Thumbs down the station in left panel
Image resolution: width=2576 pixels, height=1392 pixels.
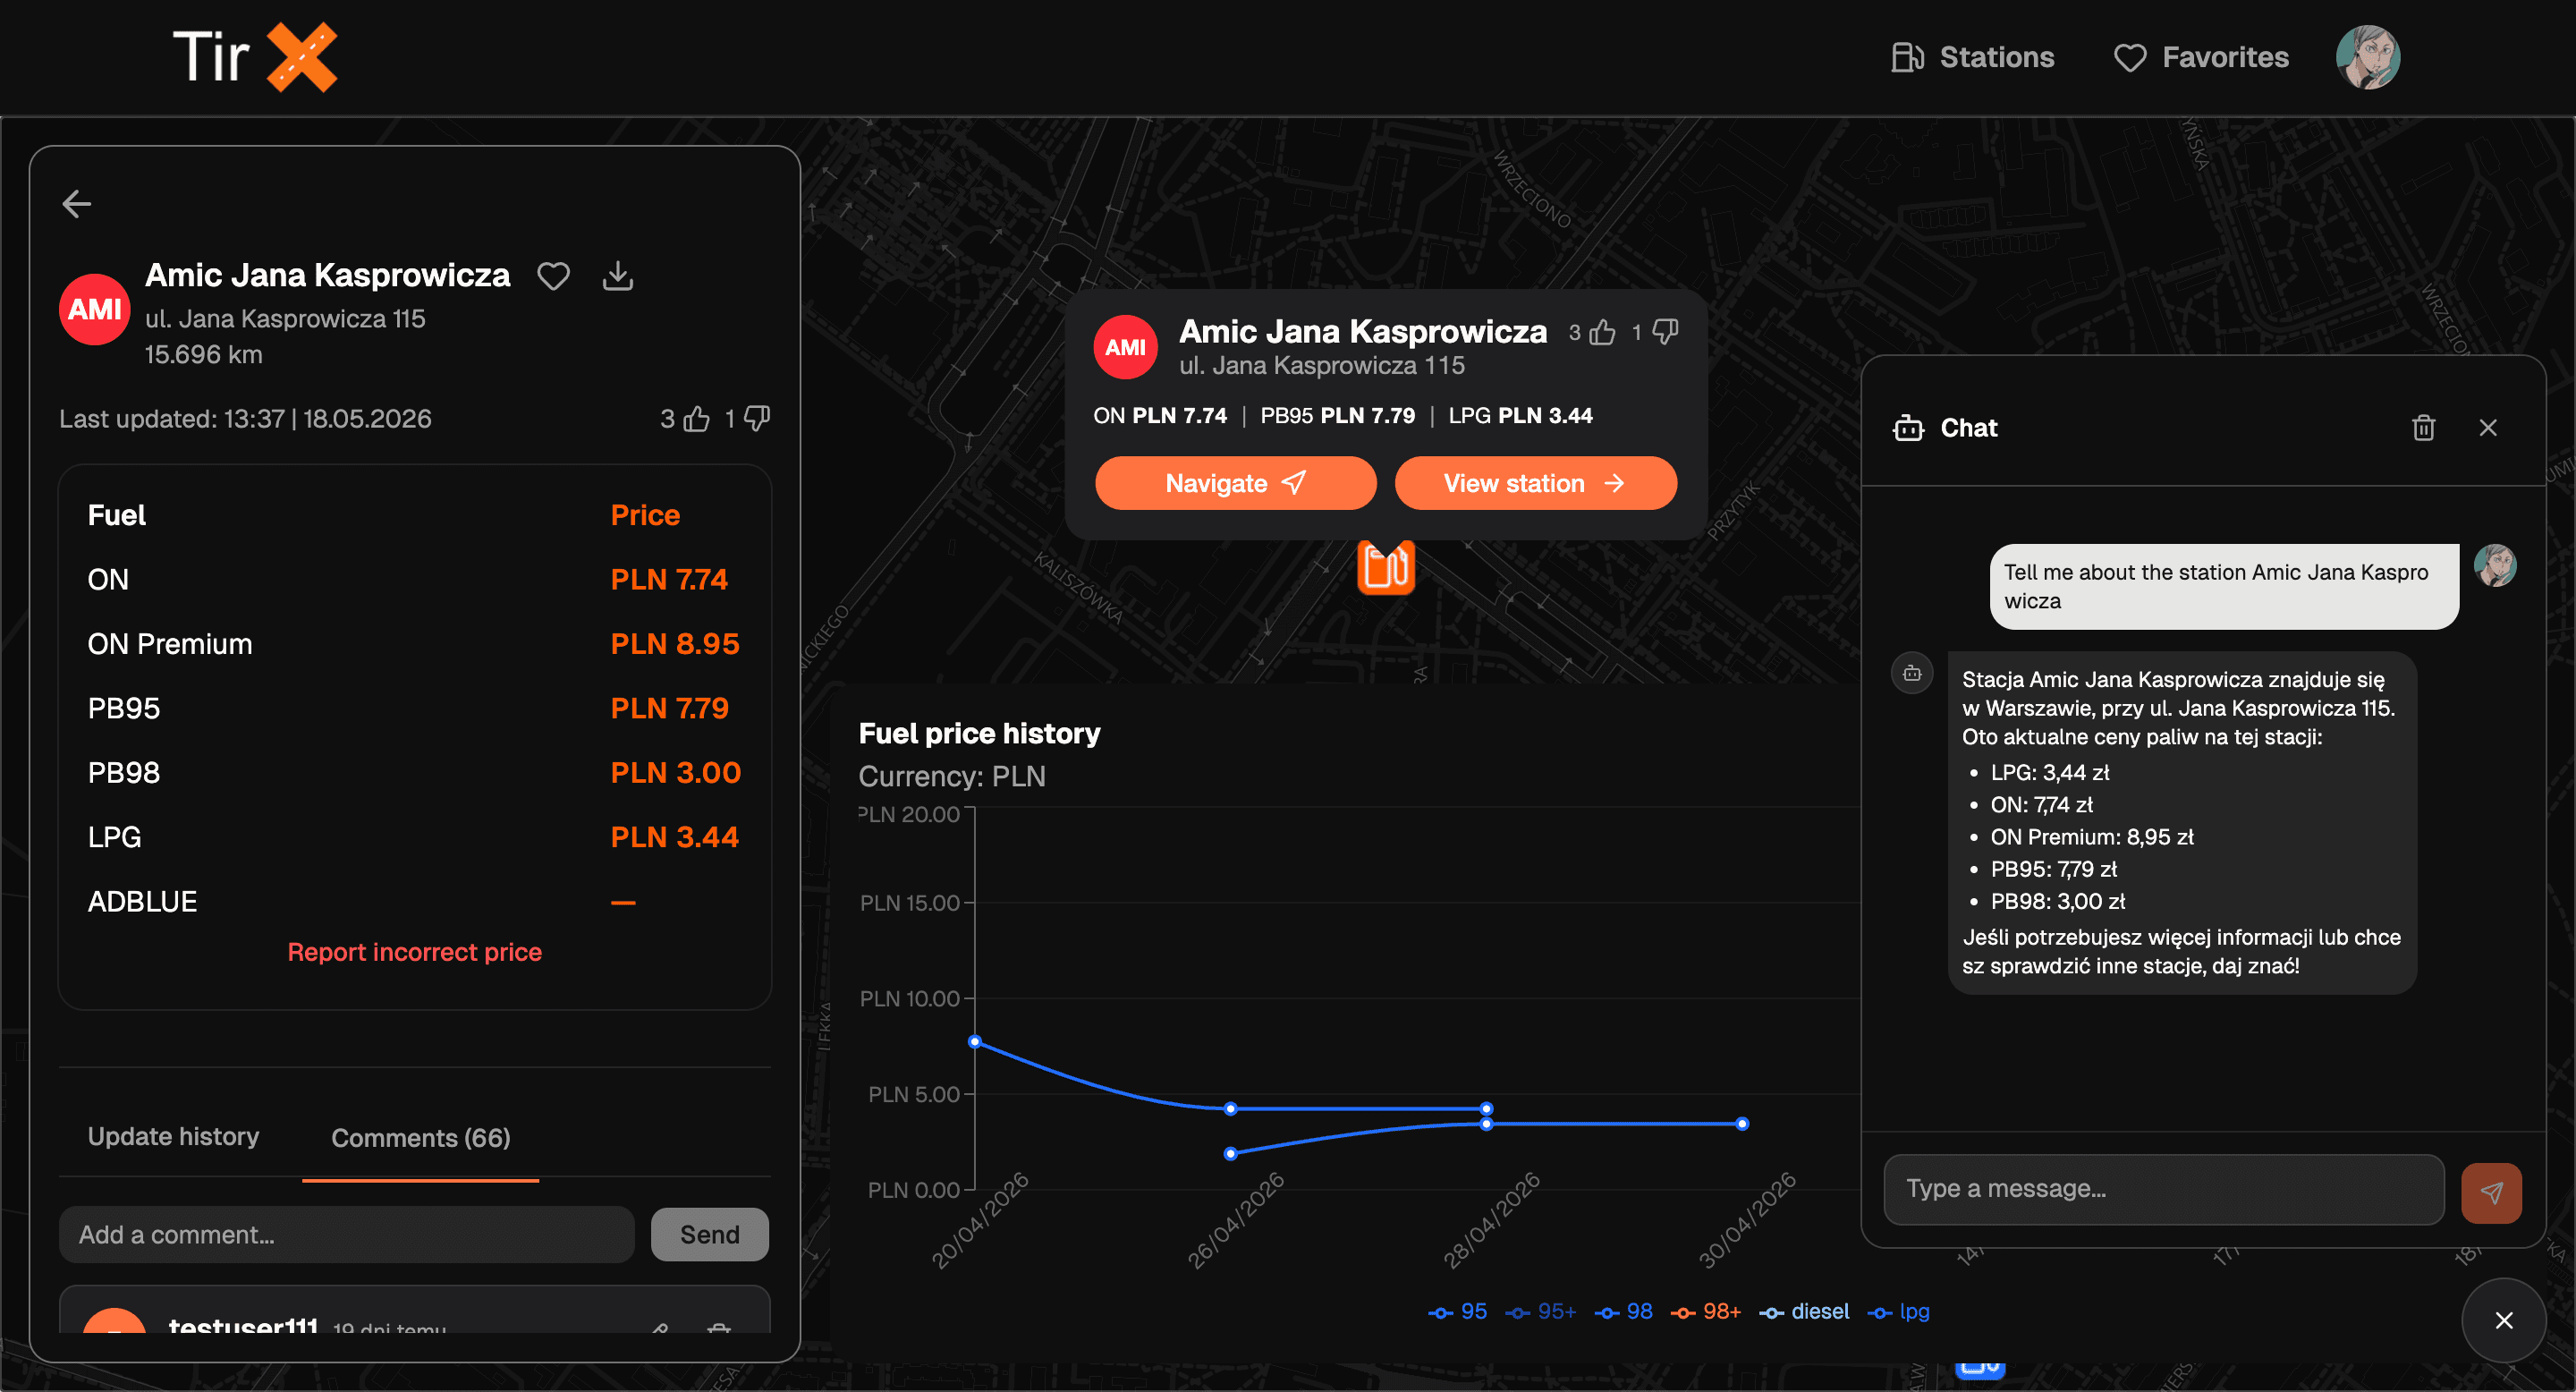757,418
